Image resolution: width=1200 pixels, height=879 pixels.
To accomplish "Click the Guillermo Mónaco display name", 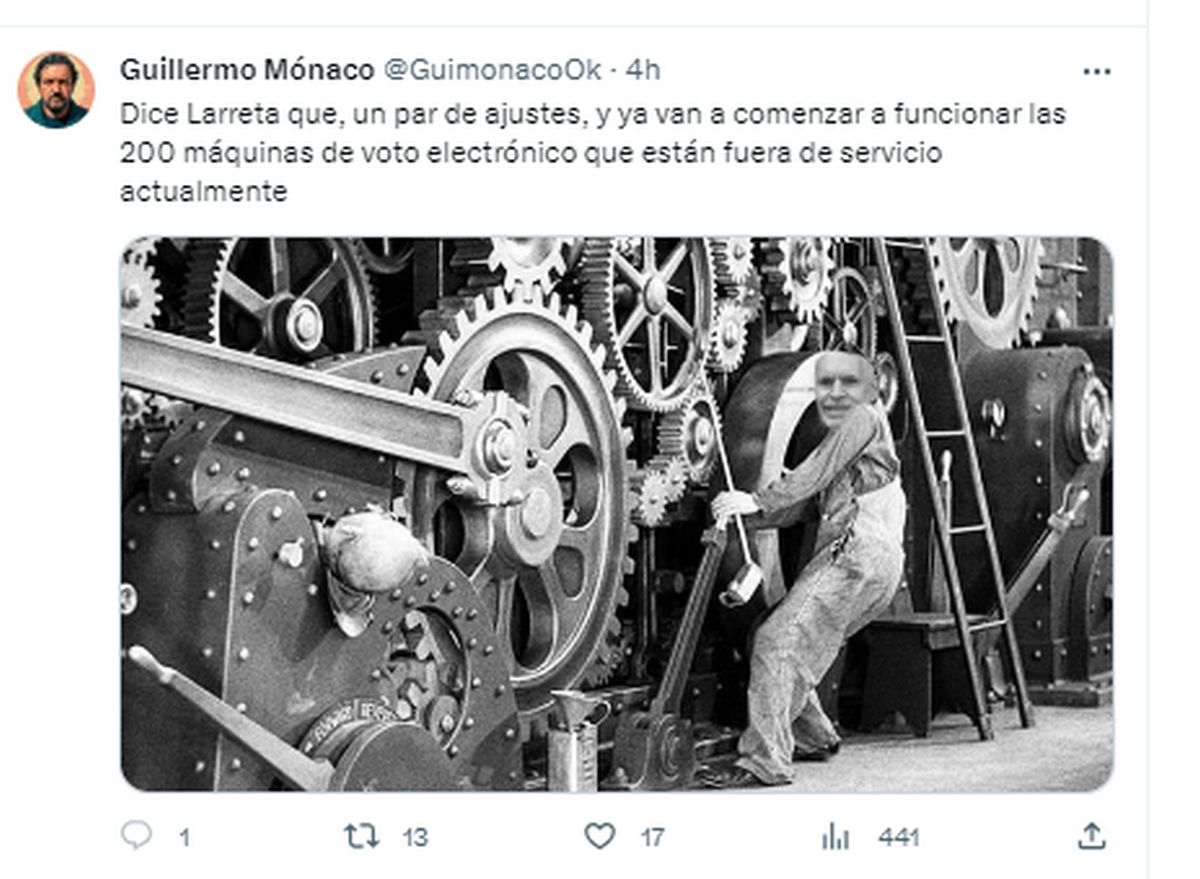I will (247, 70).
